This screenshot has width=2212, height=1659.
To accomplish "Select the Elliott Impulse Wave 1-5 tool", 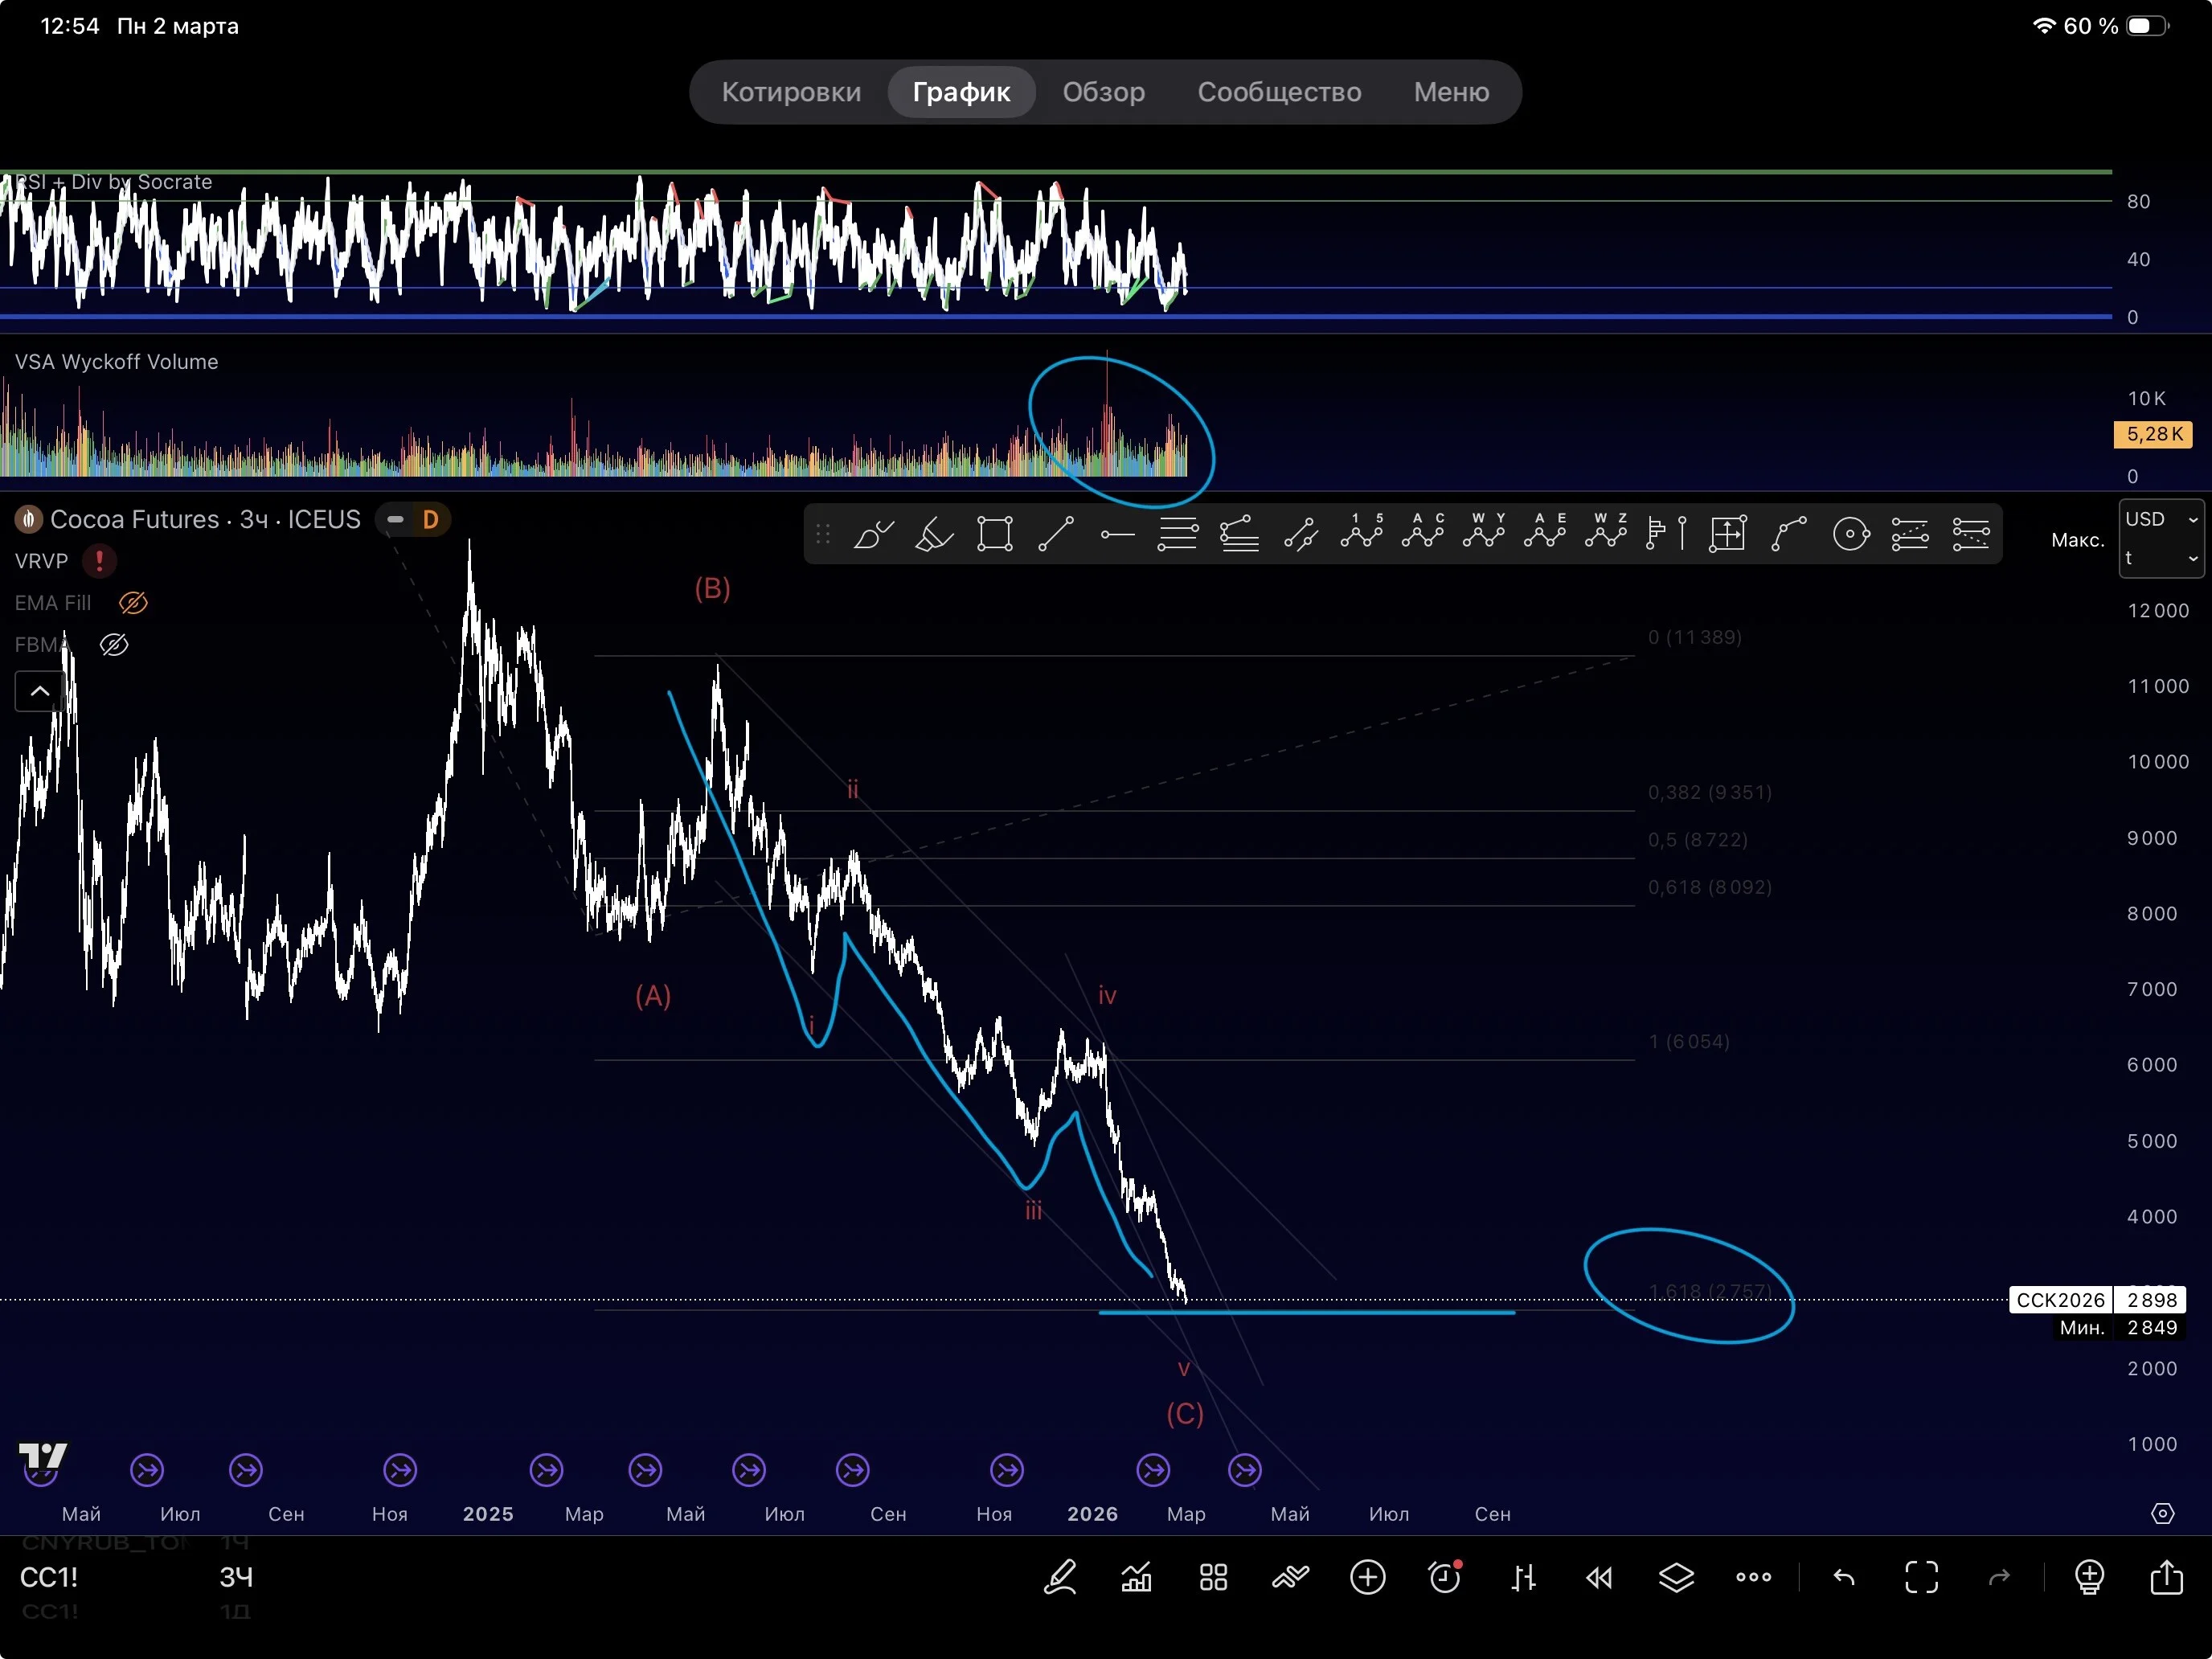I will pyautogui.click(x=1362, y=531).
